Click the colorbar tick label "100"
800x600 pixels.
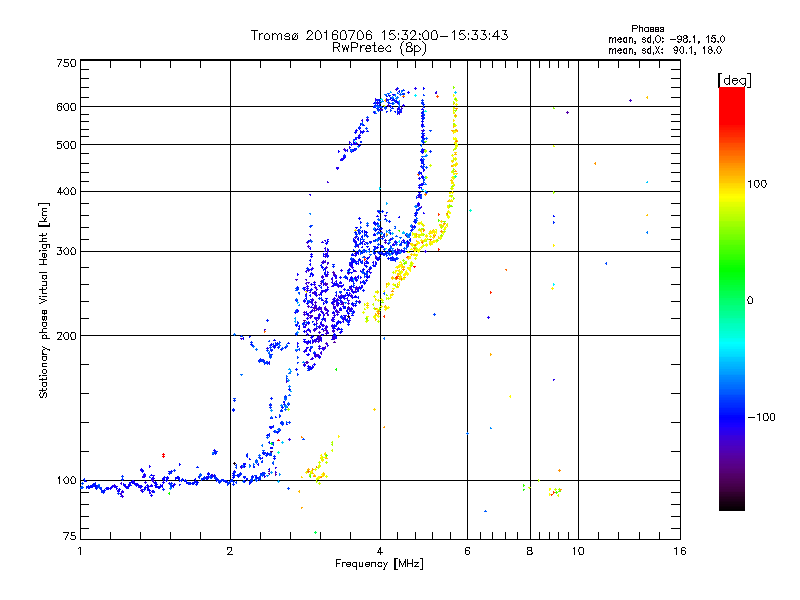757,184
